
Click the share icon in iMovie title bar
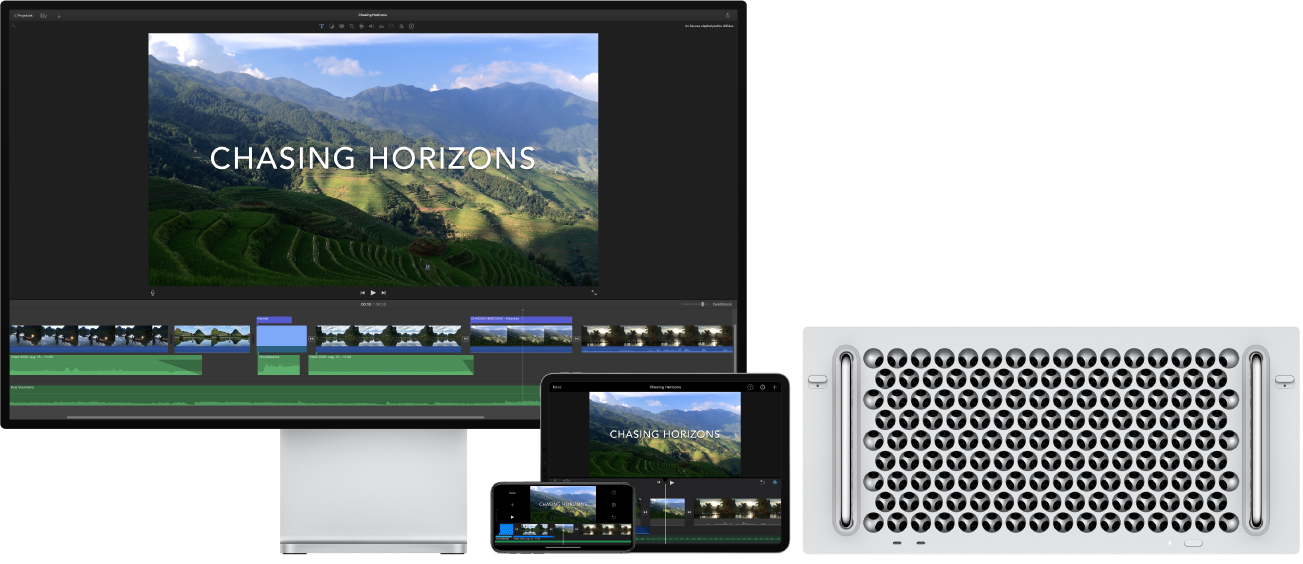tap(727, 16)
